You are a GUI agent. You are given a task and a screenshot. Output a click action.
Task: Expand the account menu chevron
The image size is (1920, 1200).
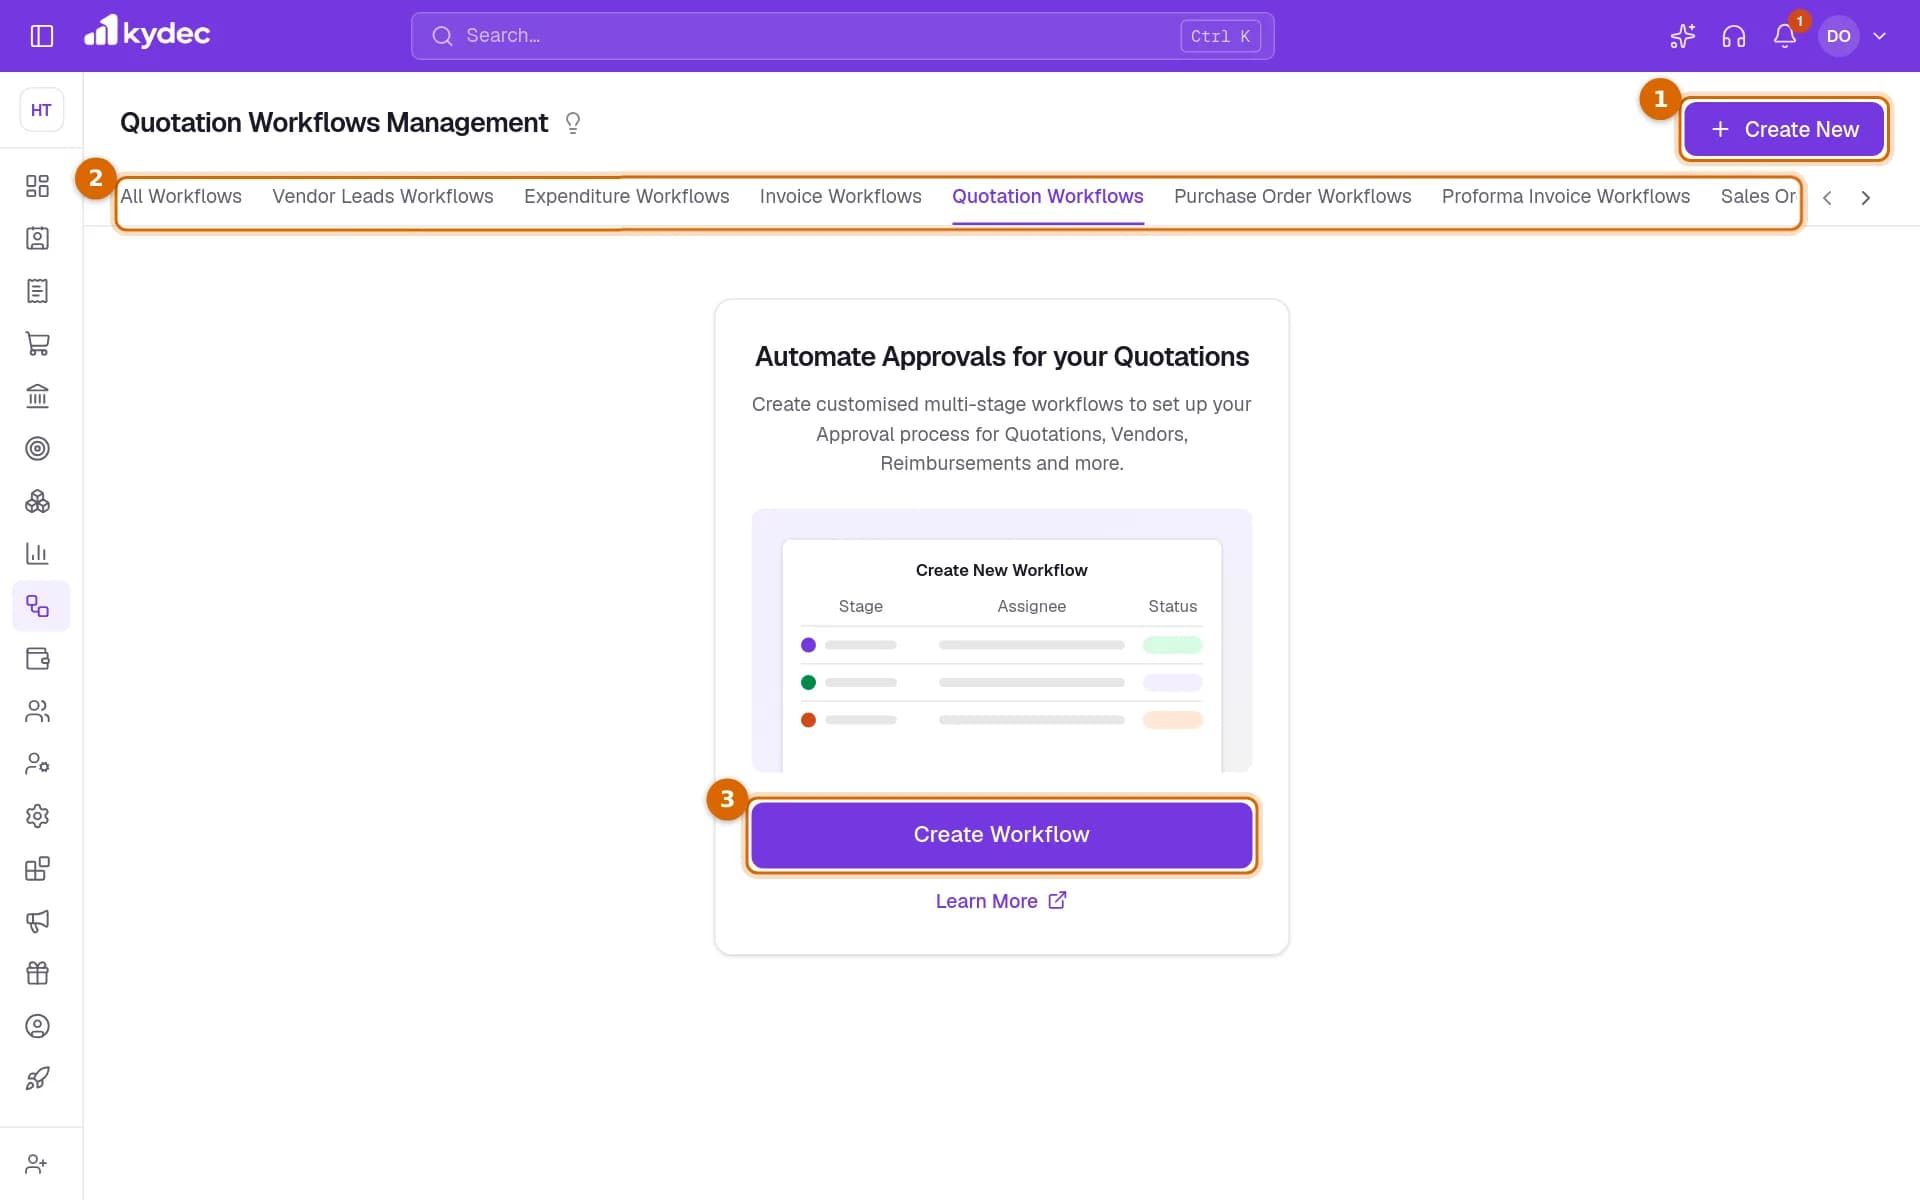click(x=1880, y=36)
